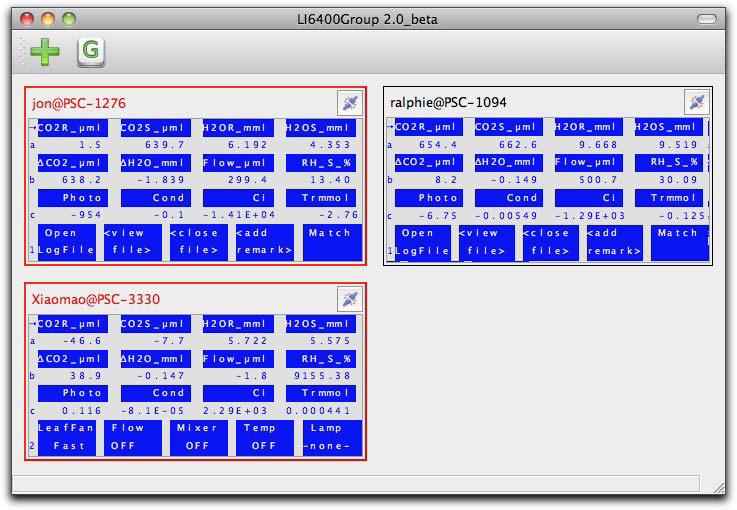Image resolution: width=737 pixels, height=510 pixels.
Task: Click Open LogFile in ralphie@PSC-1094 panel
Action: click(423, 243)
